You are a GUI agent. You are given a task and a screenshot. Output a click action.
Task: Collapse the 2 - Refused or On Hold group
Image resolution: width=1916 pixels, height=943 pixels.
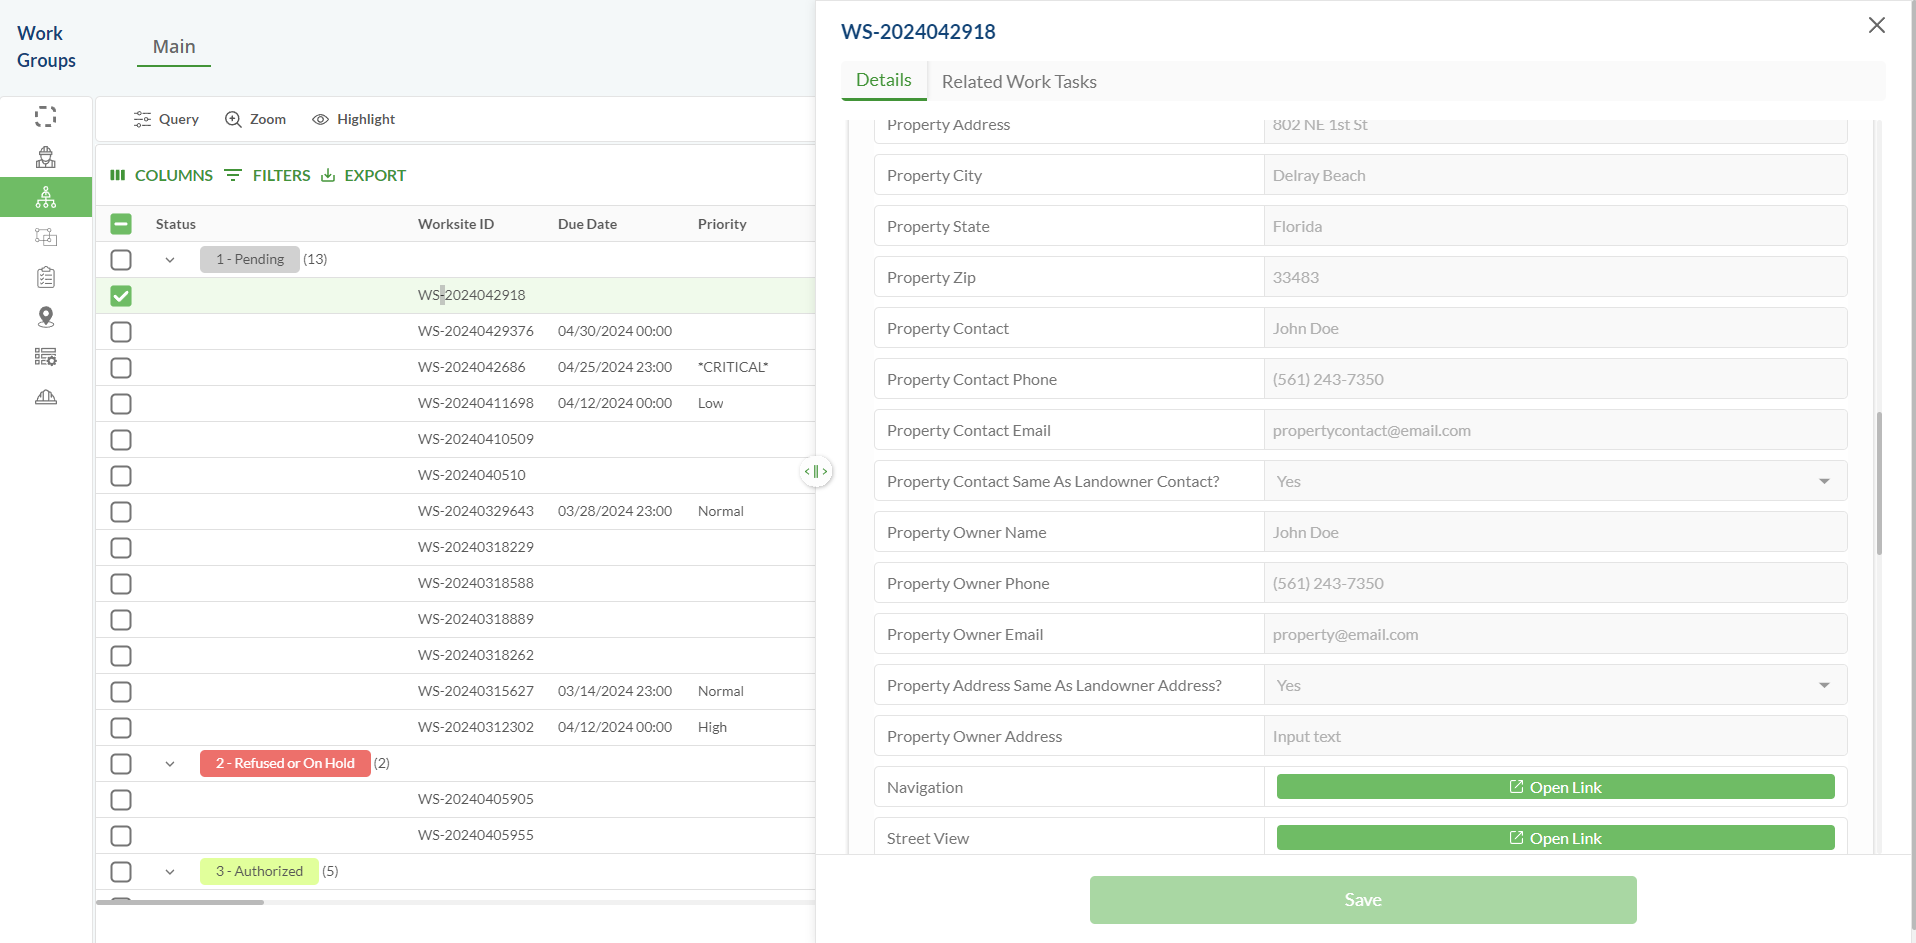(170, 764)
